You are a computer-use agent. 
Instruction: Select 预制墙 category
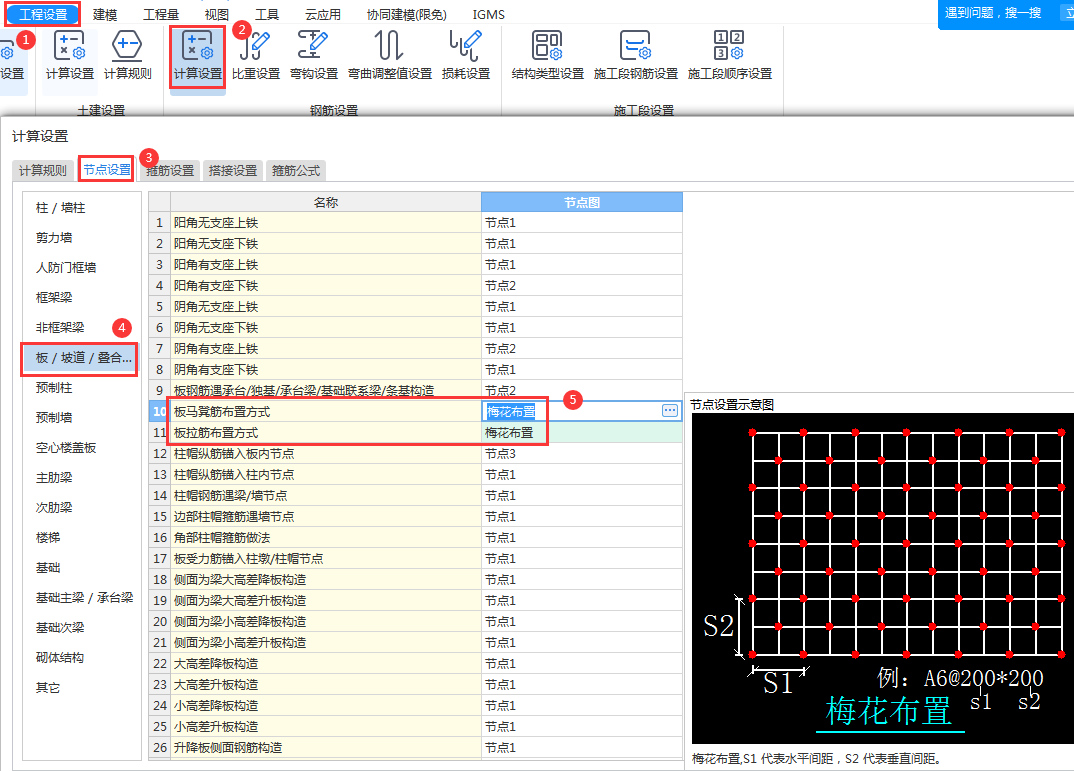tap(54, 418)
